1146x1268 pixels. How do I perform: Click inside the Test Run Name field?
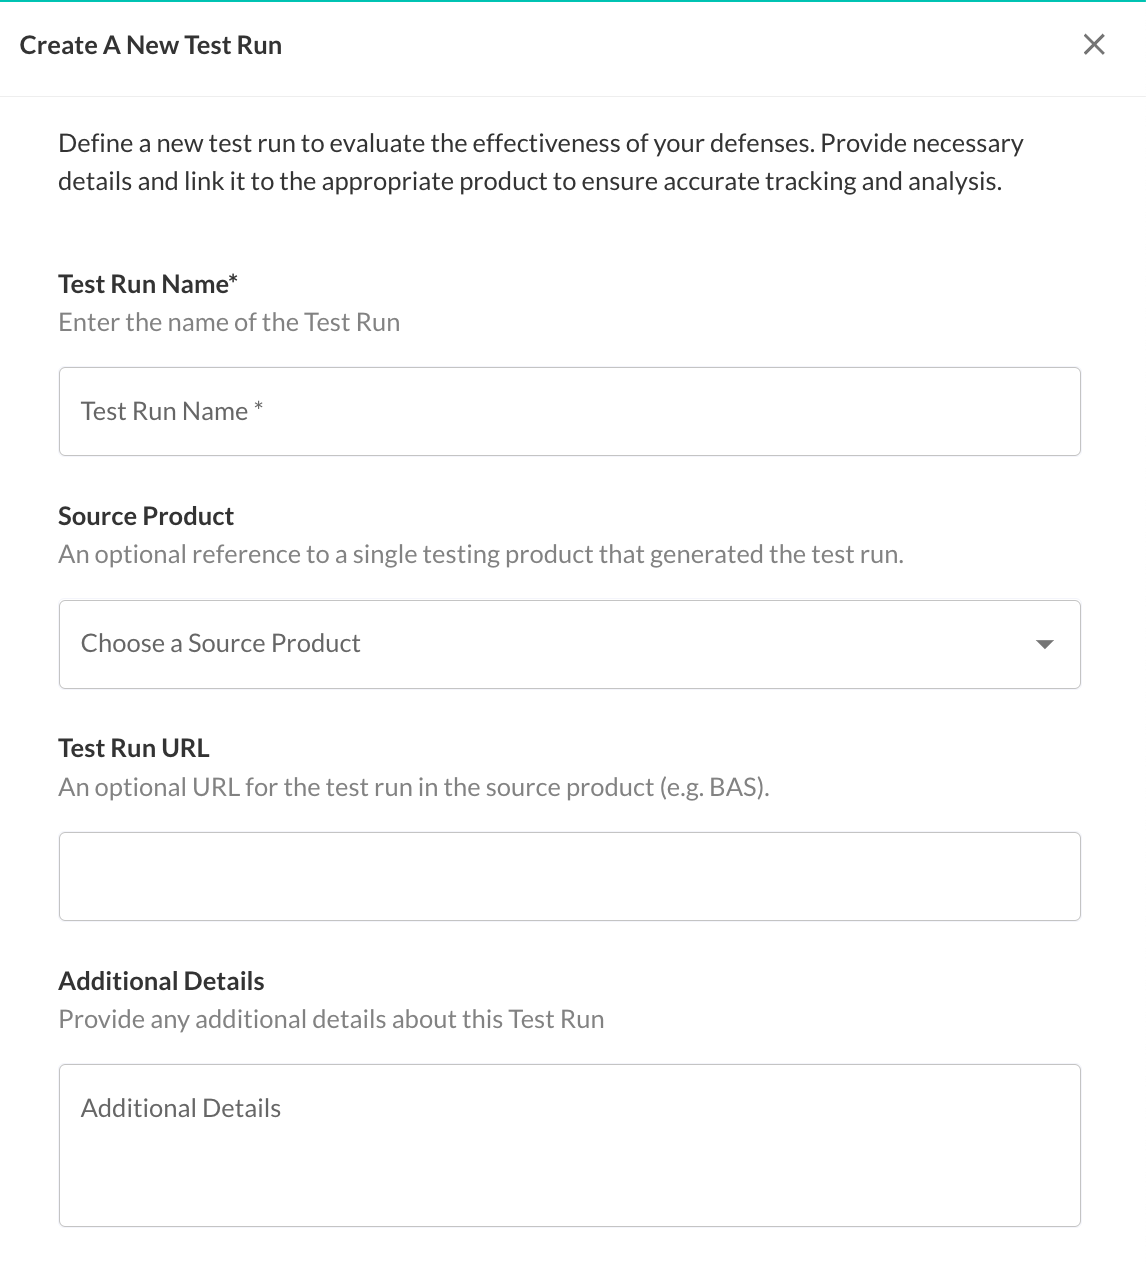click(570, 411)
